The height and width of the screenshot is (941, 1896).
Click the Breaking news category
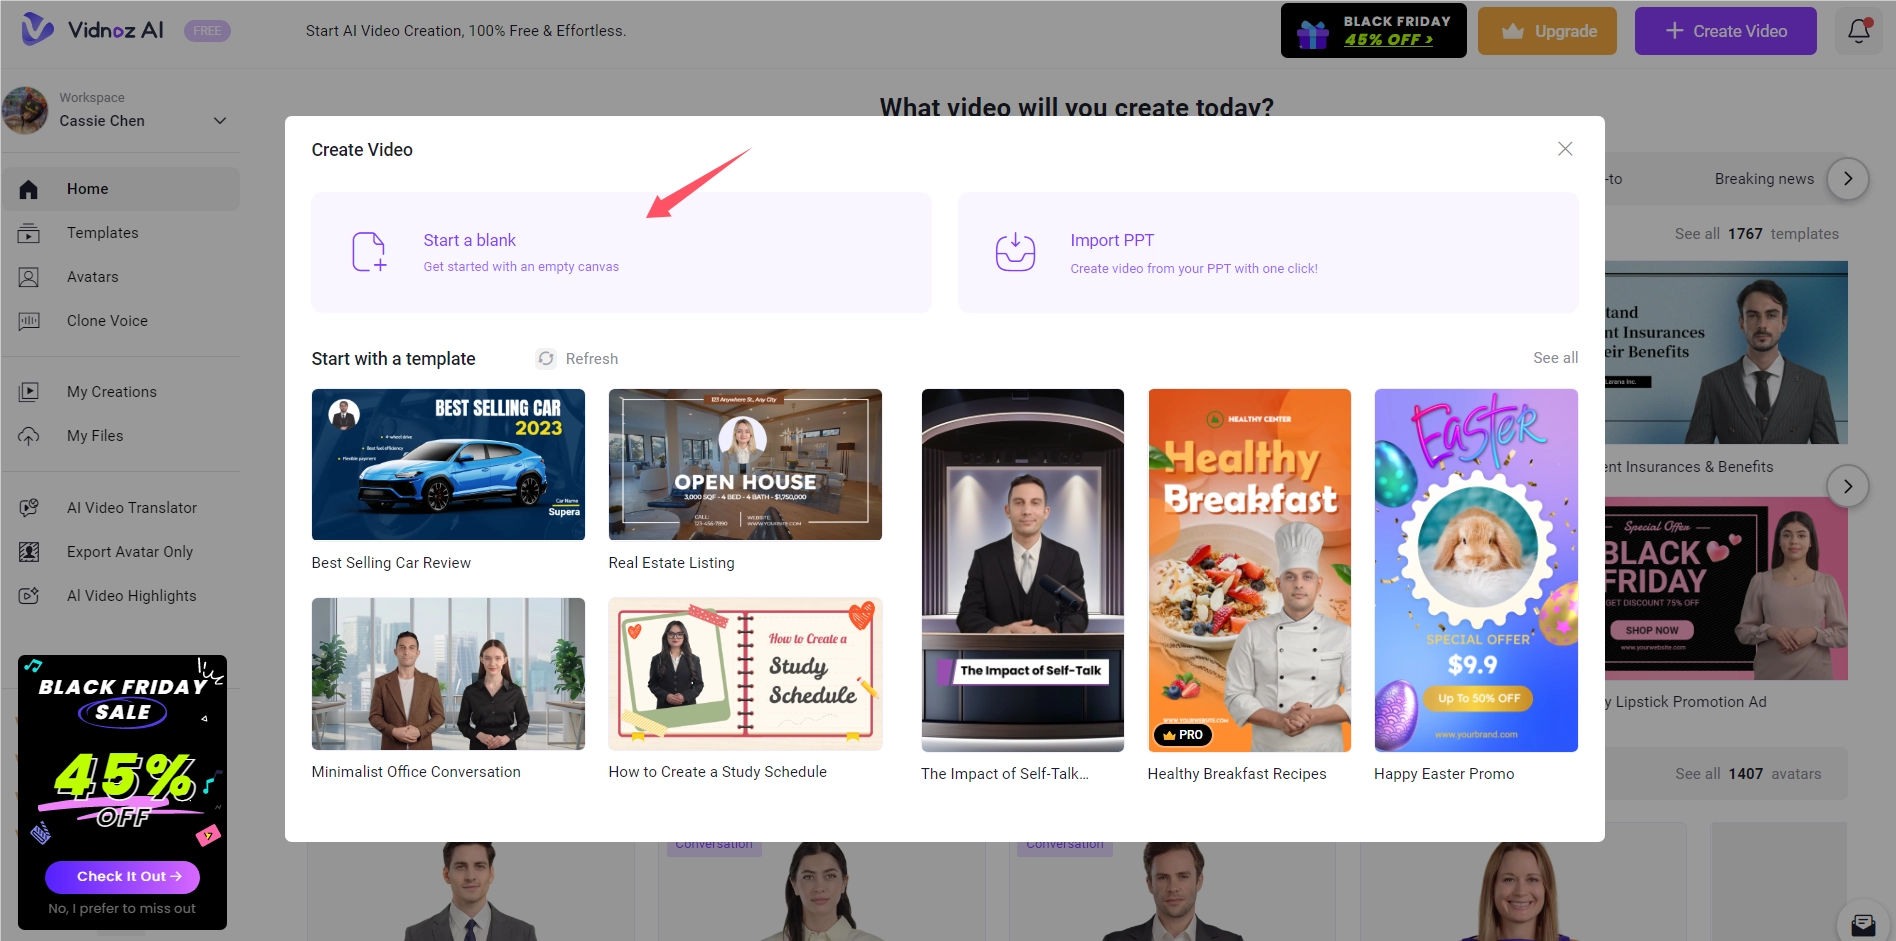tap(1764, 179)
